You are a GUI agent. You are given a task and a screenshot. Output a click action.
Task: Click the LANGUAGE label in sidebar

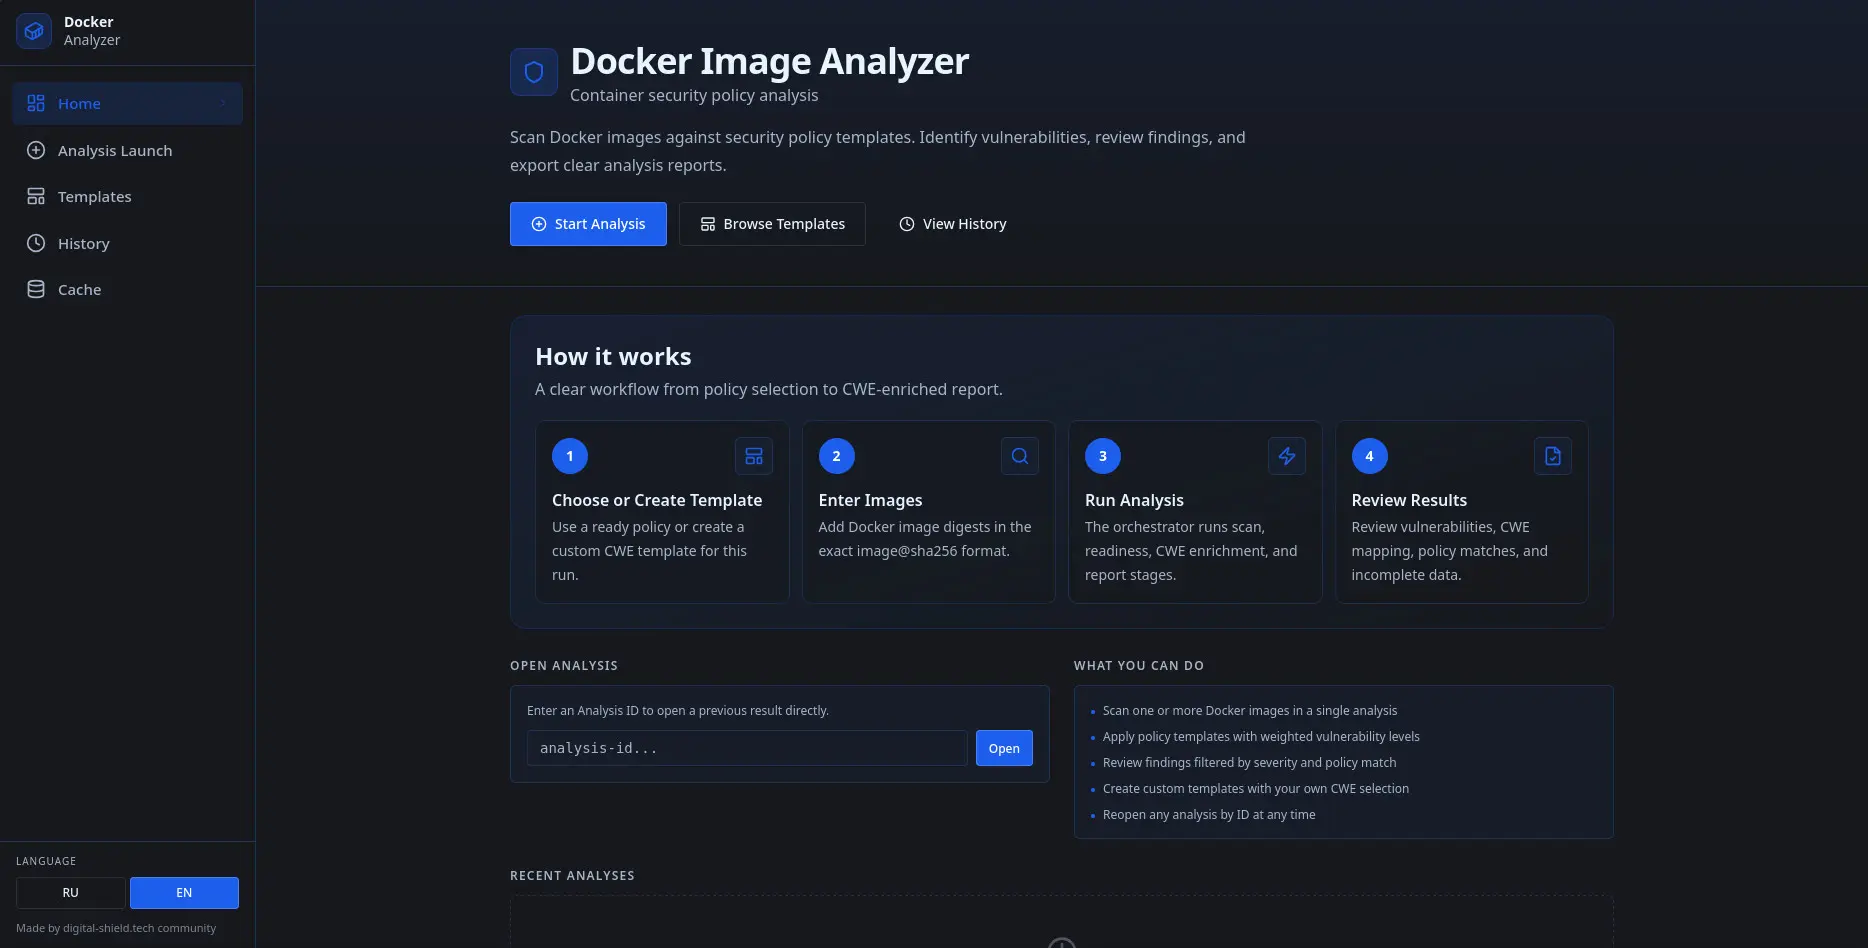tap(46, 861)
